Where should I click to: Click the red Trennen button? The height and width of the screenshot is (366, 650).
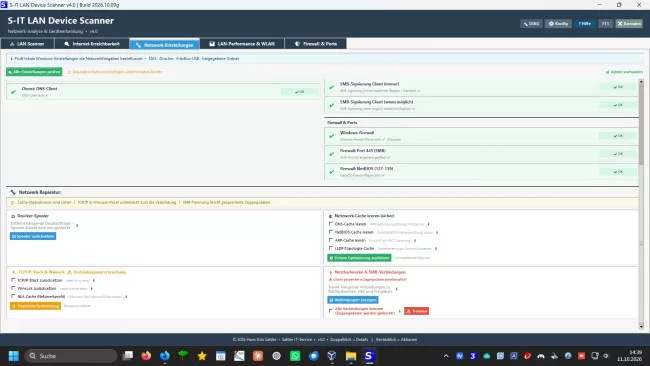(416, 311)
